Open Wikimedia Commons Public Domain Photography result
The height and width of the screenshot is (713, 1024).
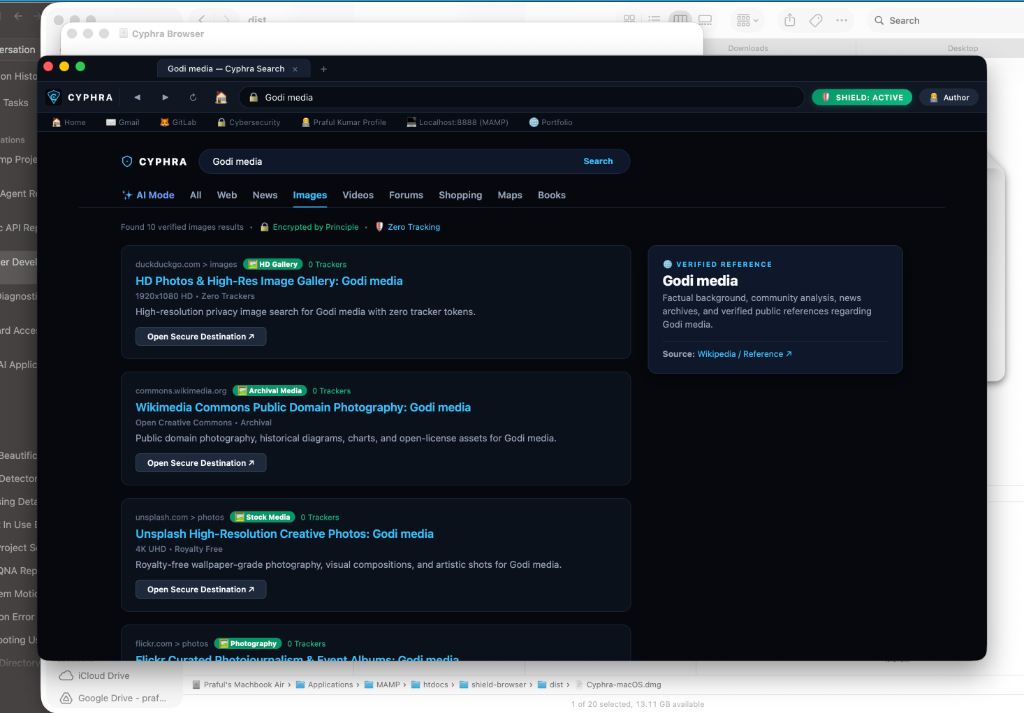303,407
